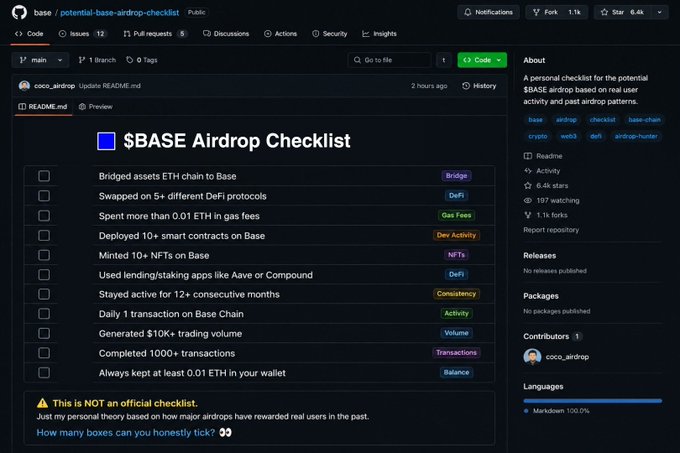The width and height of the screenshot is (680, 453).
Task: View 1.1k forks in sidebar
Action: tap(546, 215)
